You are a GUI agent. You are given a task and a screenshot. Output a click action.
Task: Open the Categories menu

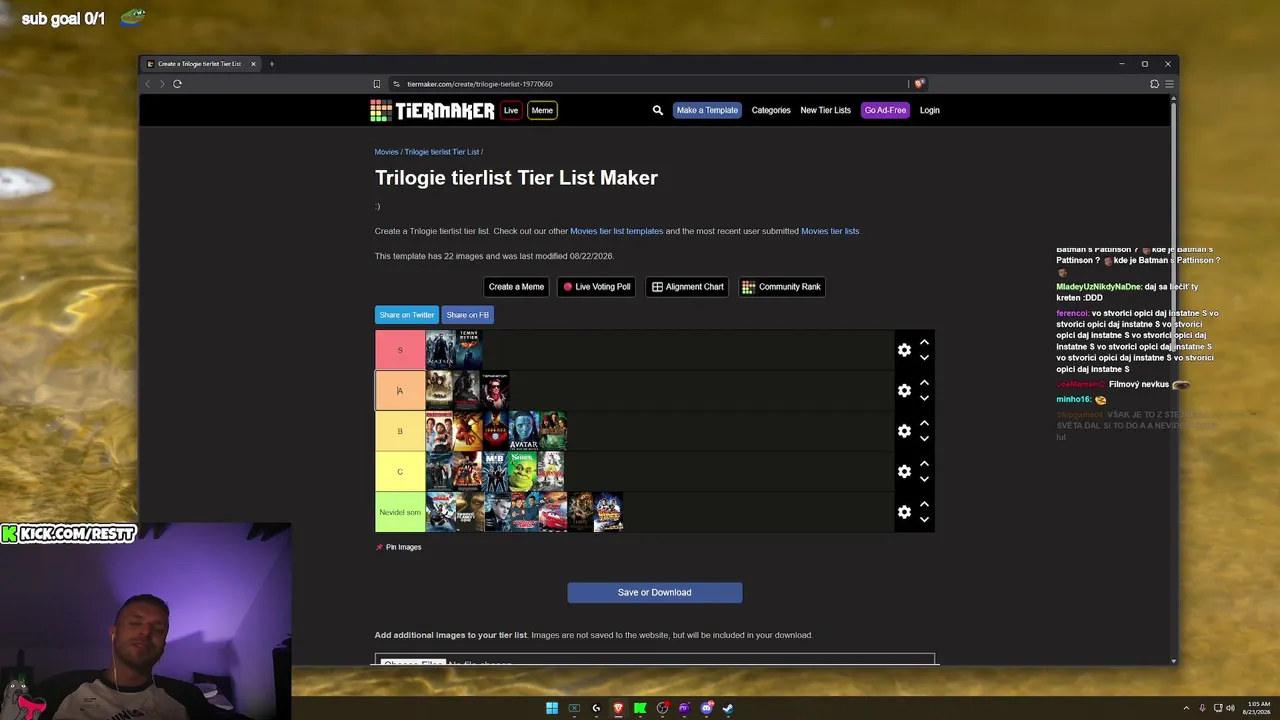(x=771, y=110)
